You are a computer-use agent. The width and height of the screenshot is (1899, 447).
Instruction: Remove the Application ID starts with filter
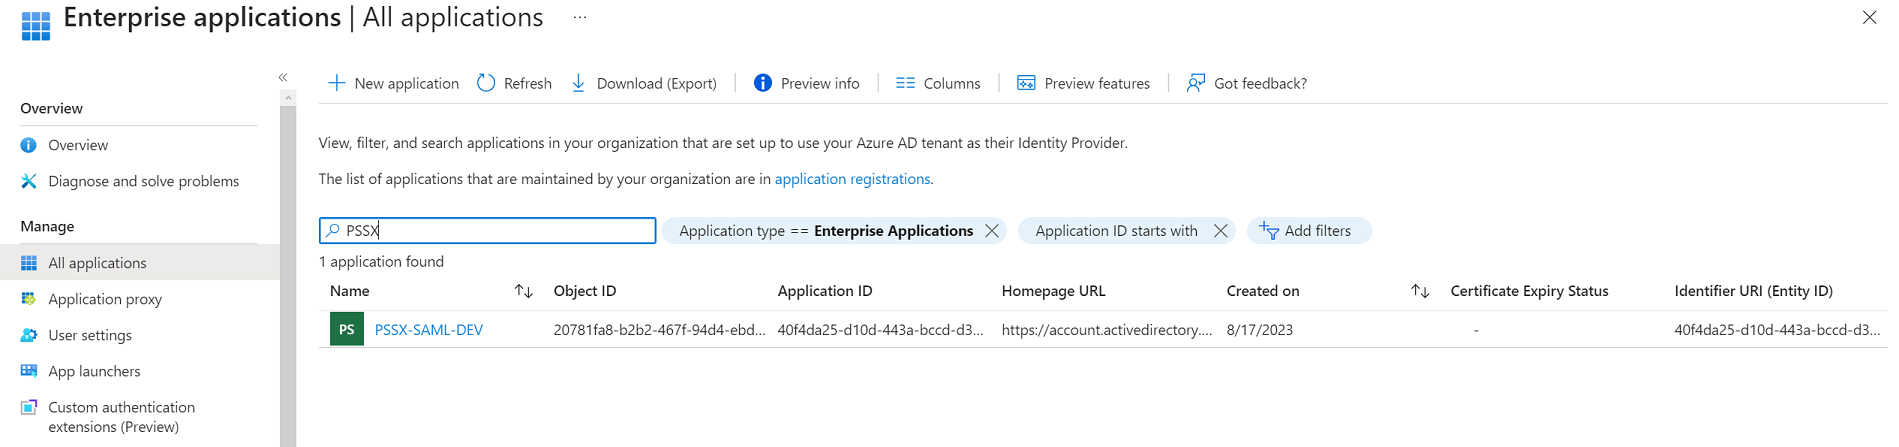(1220, 231)
